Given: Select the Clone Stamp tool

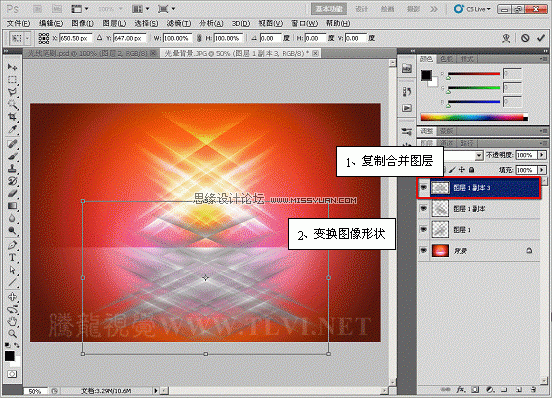Looking at the screenshot, I should coord(12,169).
